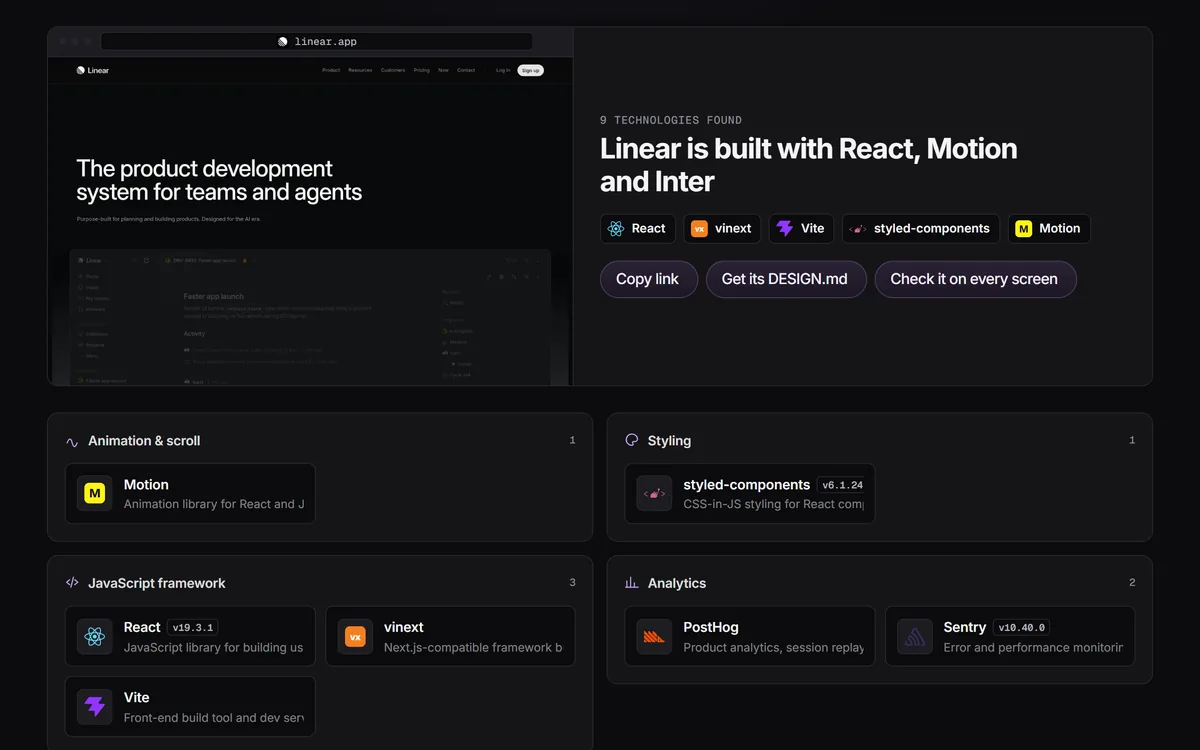Image resolution: width=1200 pixels, height=750 pixels.
Task: Click Log in link in the preview
Action: pyautogui.click(x=503, y=70)
